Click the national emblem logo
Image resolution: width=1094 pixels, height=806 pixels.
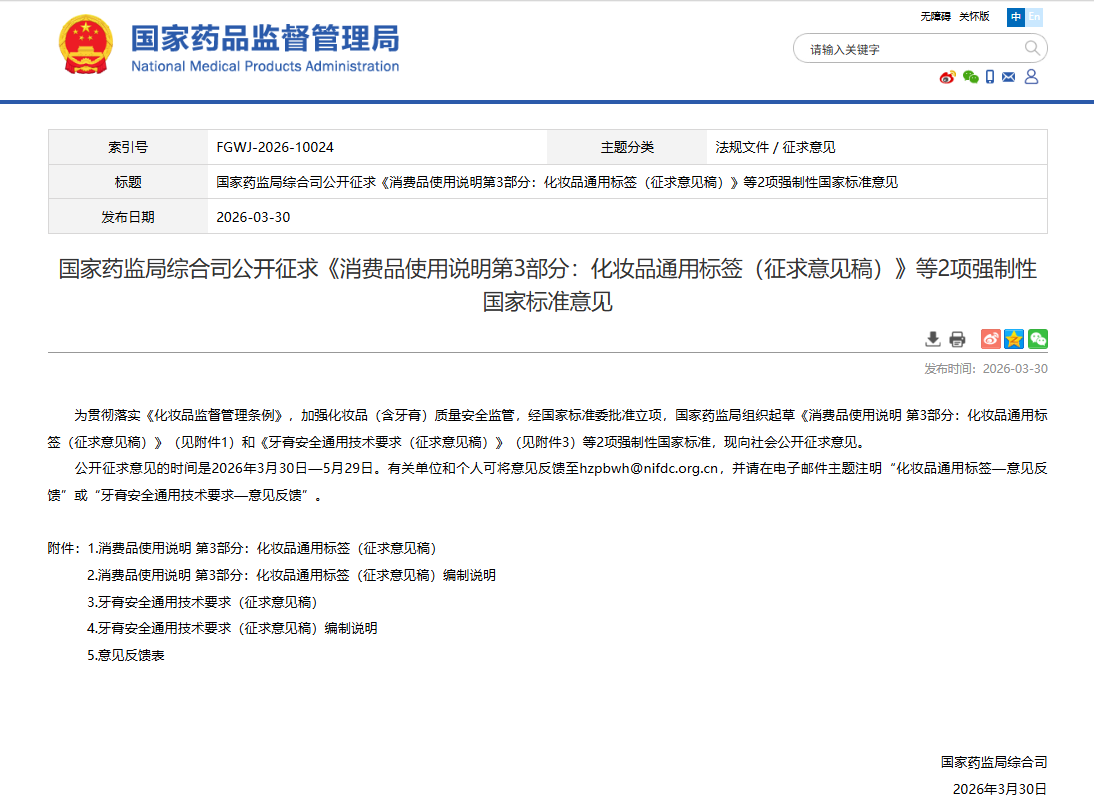[87, 45]
